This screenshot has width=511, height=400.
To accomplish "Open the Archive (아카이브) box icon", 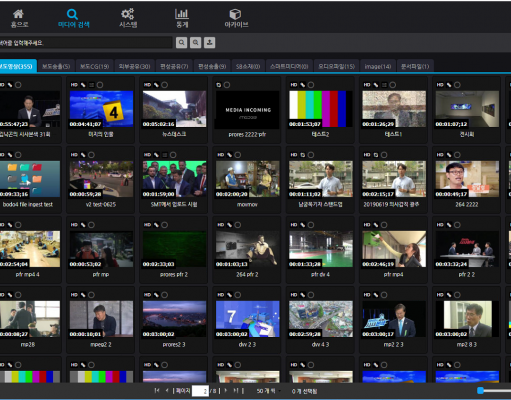I will point(236,18).
